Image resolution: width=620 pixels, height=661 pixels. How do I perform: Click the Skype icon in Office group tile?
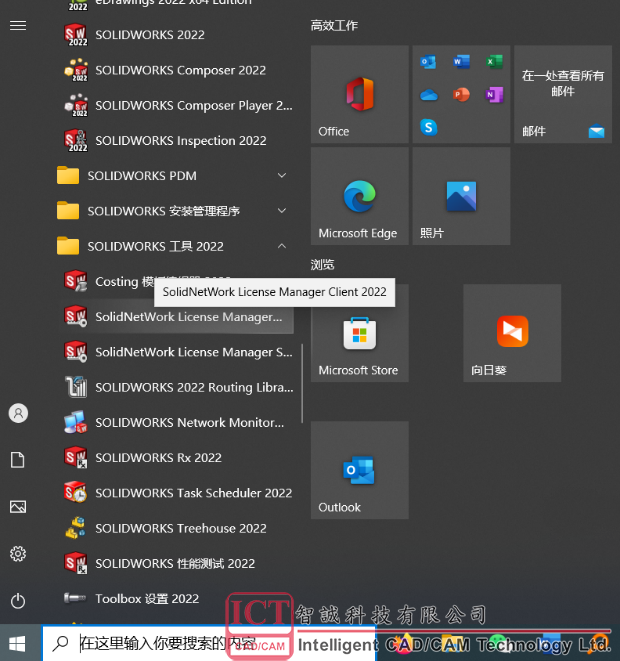[429, 127]
